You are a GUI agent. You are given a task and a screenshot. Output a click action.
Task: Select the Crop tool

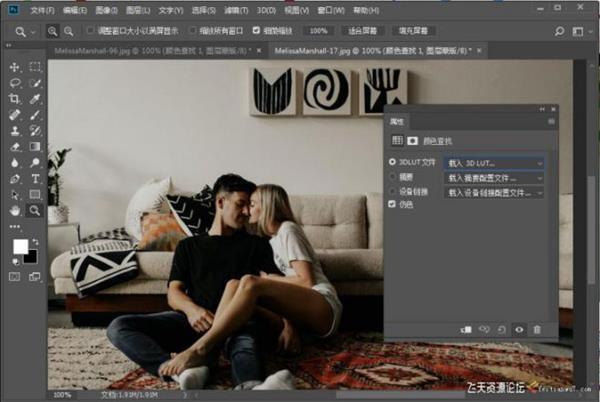(15, 99)
